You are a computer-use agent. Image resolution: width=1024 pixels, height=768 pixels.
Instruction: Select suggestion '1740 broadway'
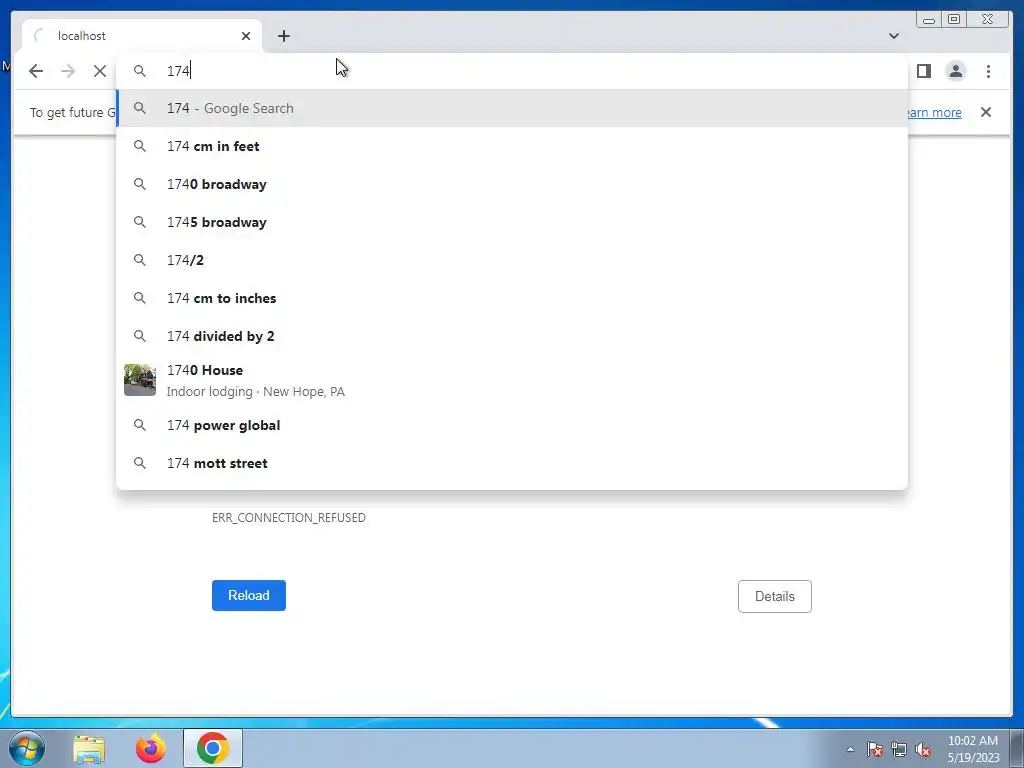tap(512, 184)
